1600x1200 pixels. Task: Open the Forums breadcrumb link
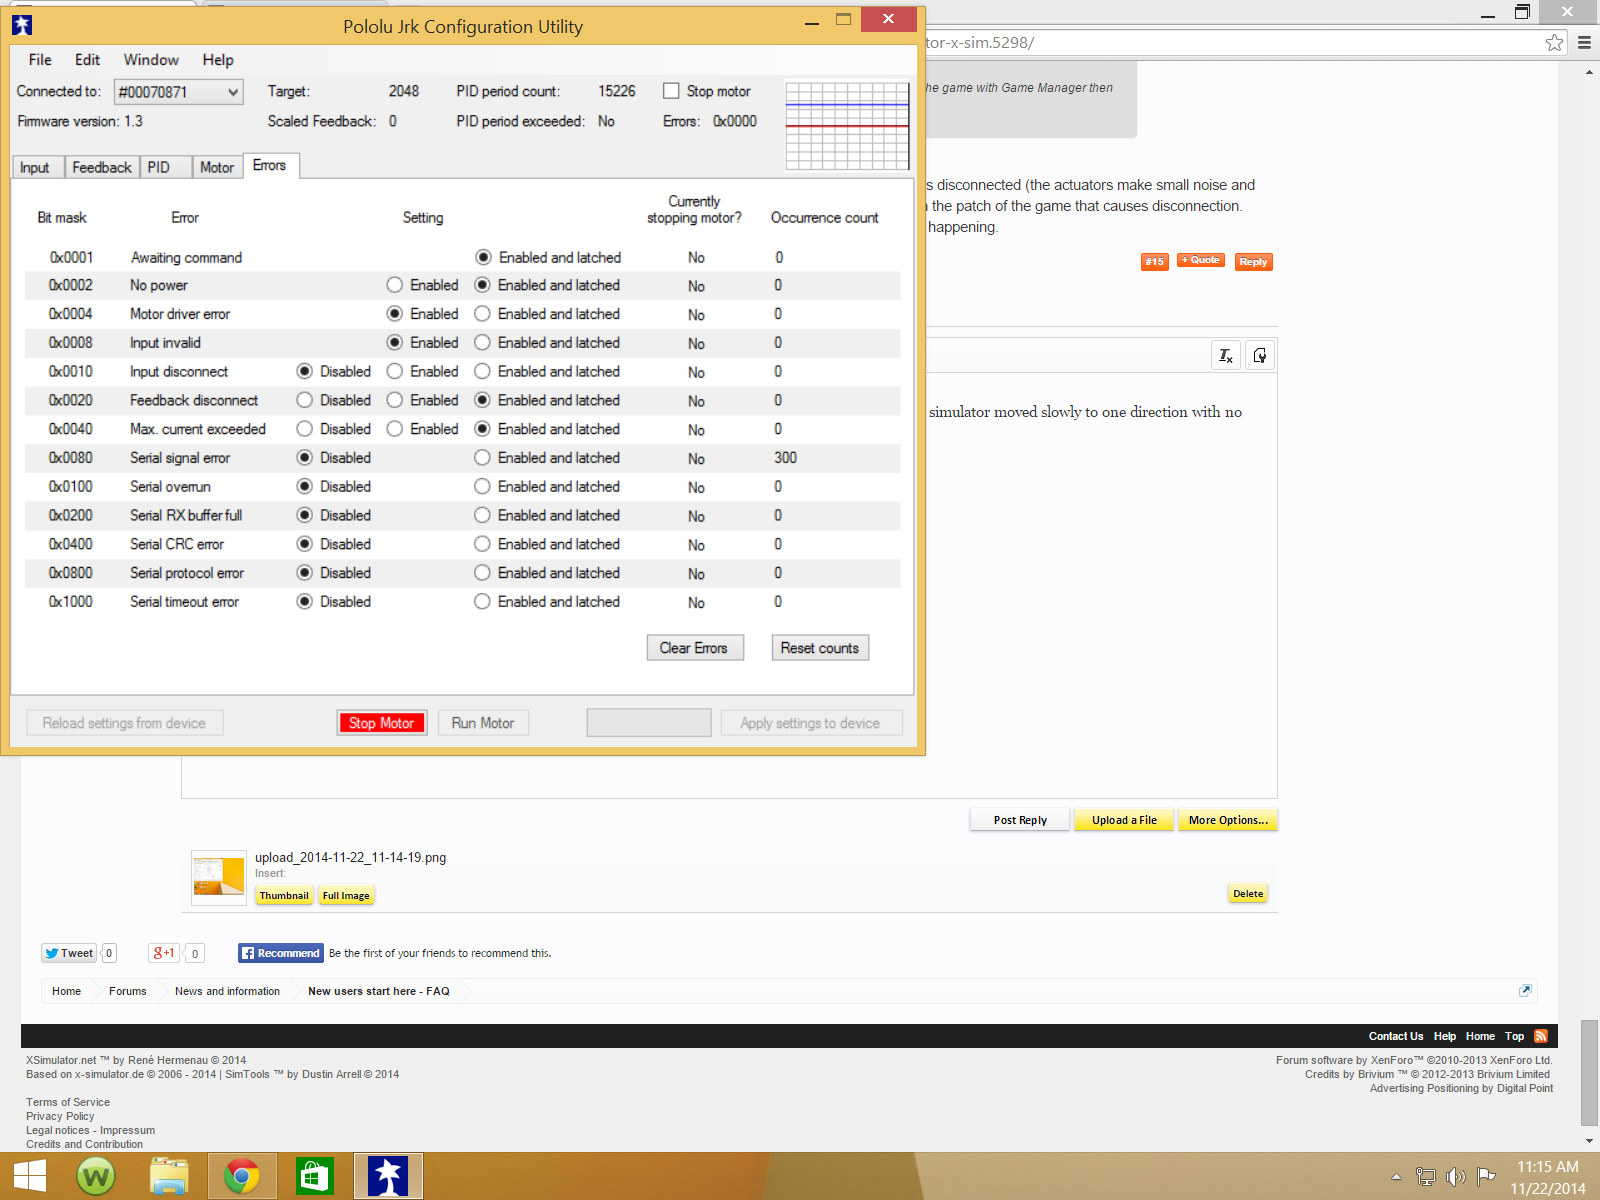point(127,991)
